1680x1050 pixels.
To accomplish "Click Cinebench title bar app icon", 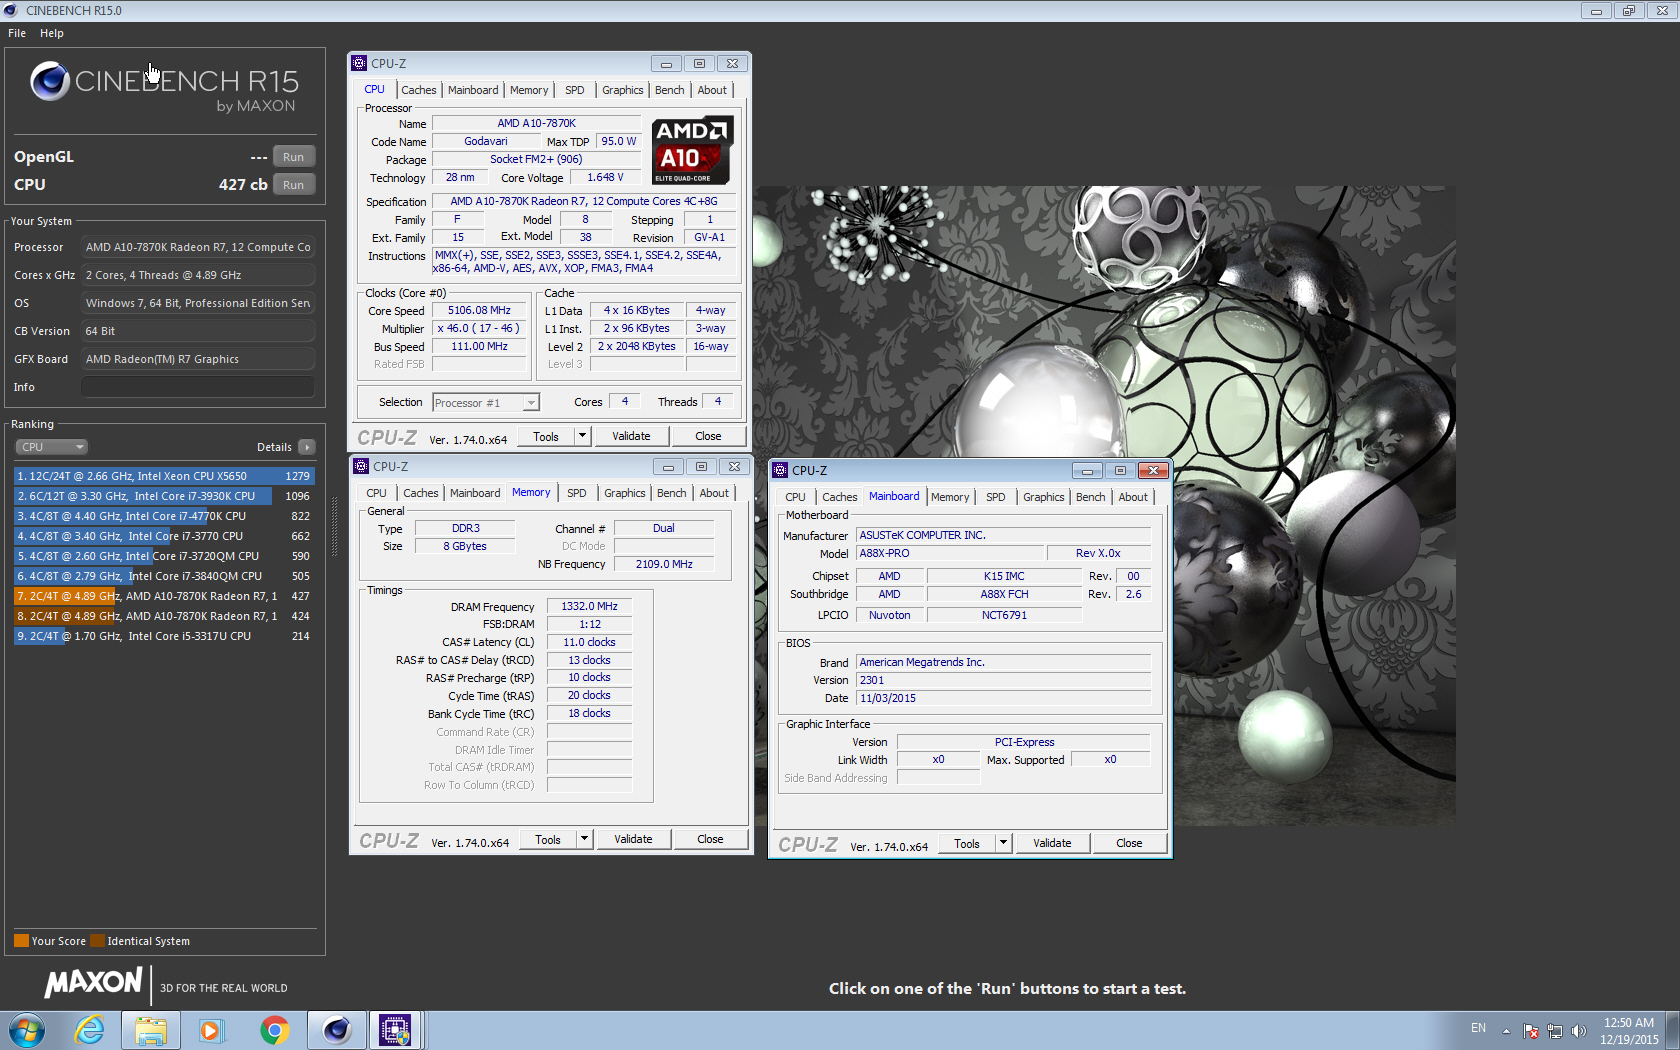I will pos(11,10).
